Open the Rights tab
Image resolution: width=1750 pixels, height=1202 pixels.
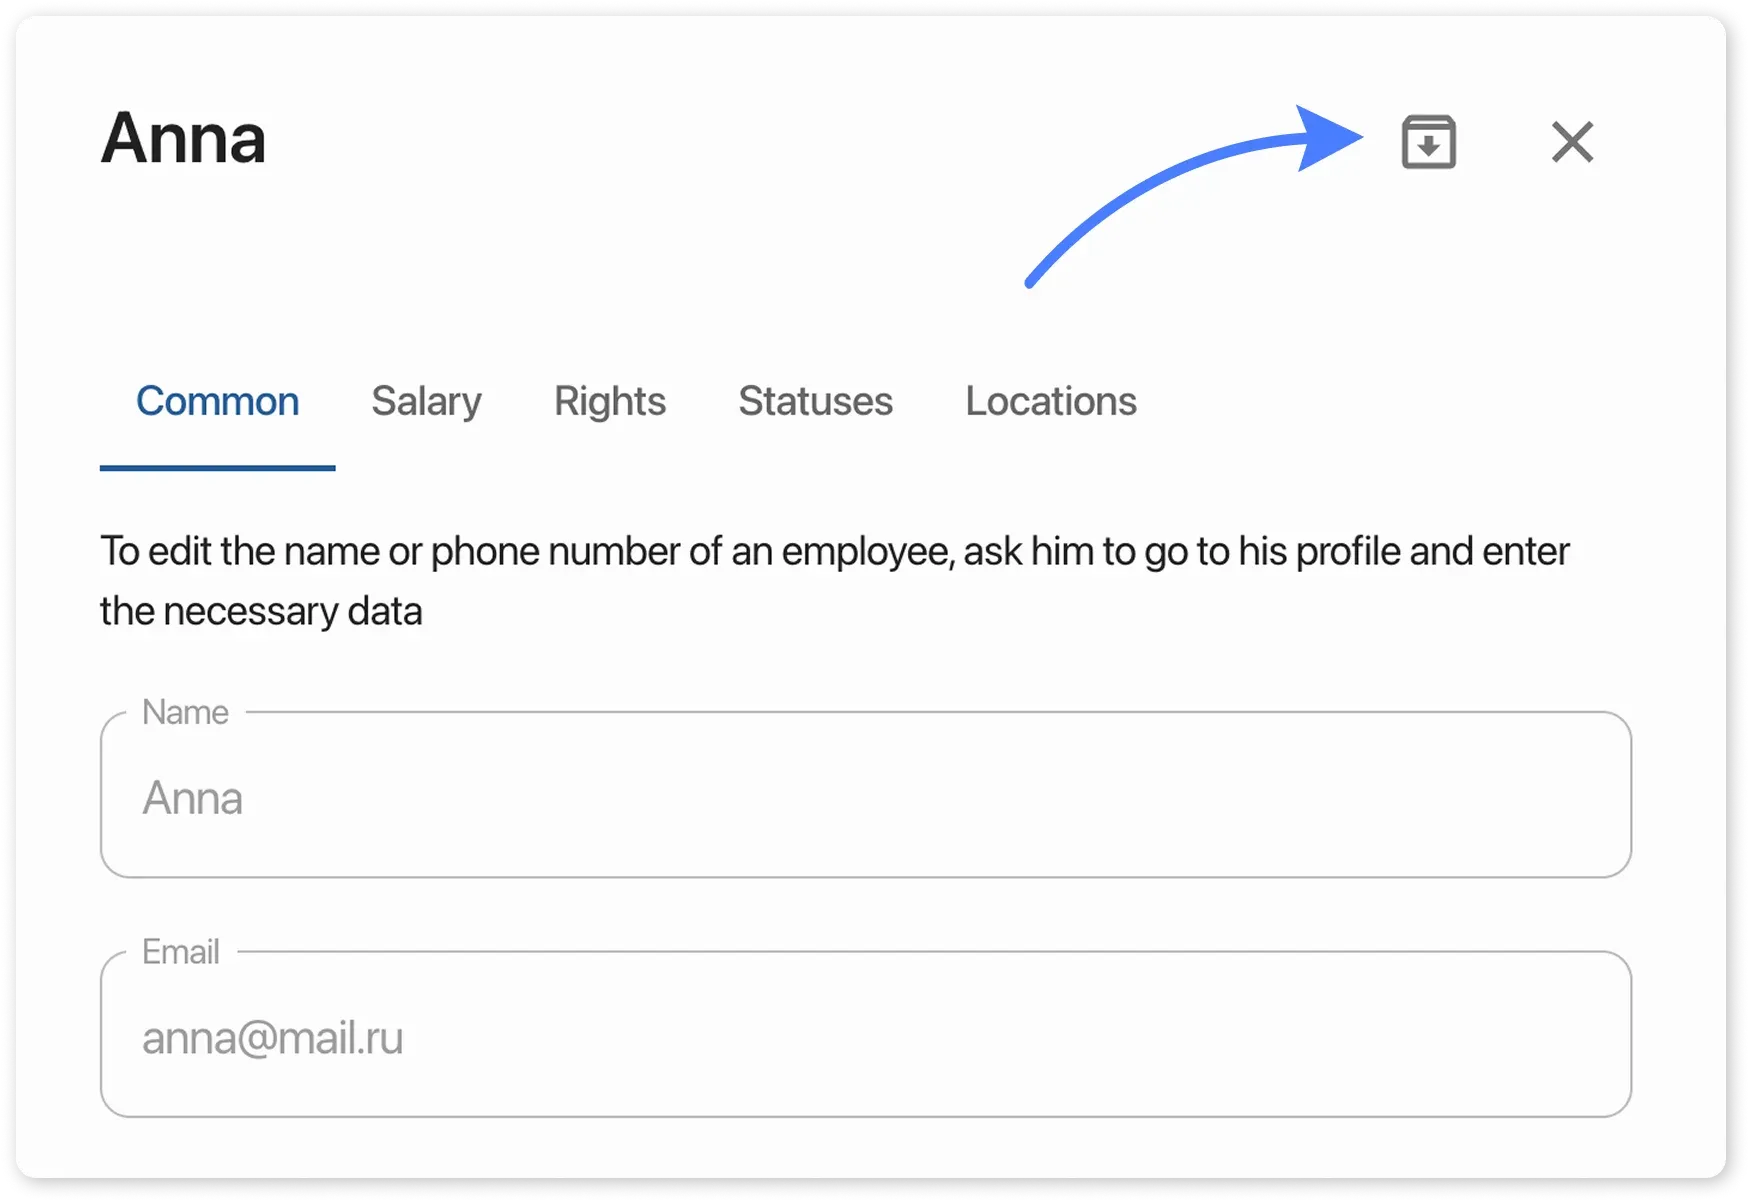click(610, 401)
